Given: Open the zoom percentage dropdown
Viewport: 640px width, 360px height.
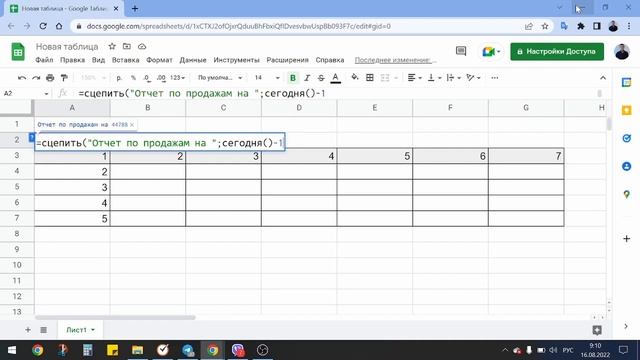Looking at the screenshot, I should point(93,78).
